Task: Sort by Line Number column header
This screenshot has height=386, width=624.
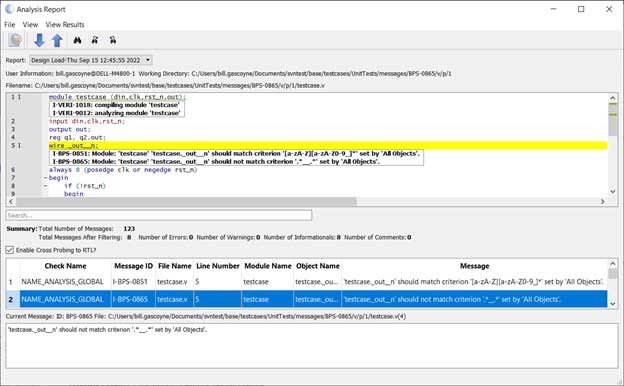Action: click(x=218, y=266)
